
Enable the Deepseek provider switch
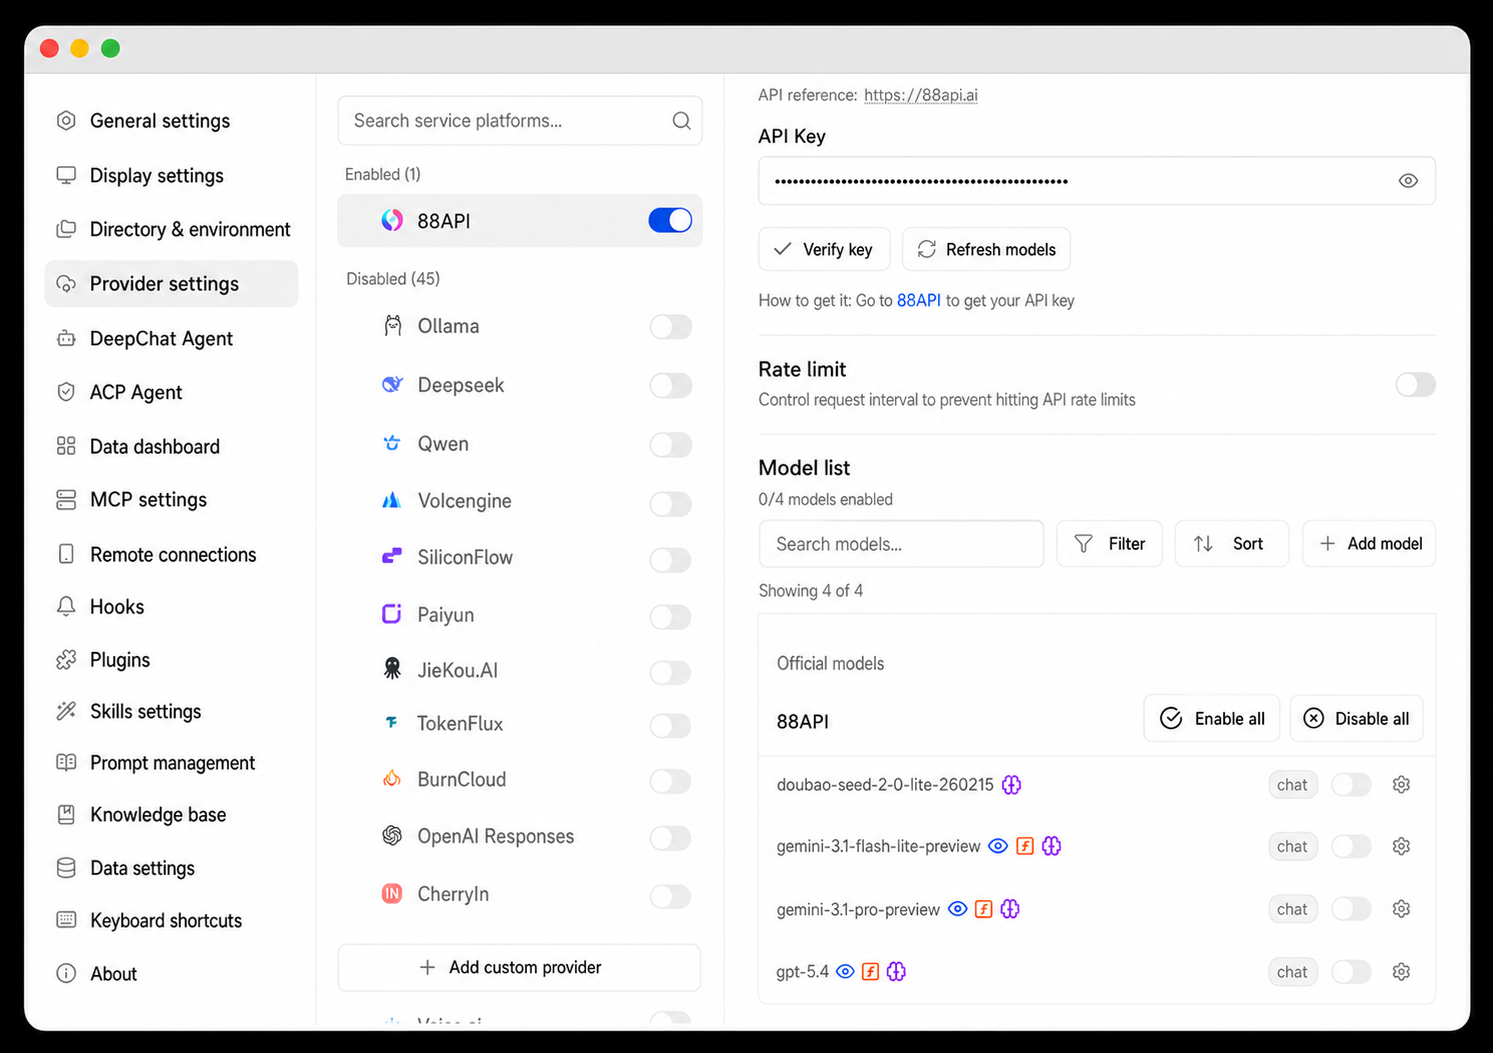click(x=670, y=385)
